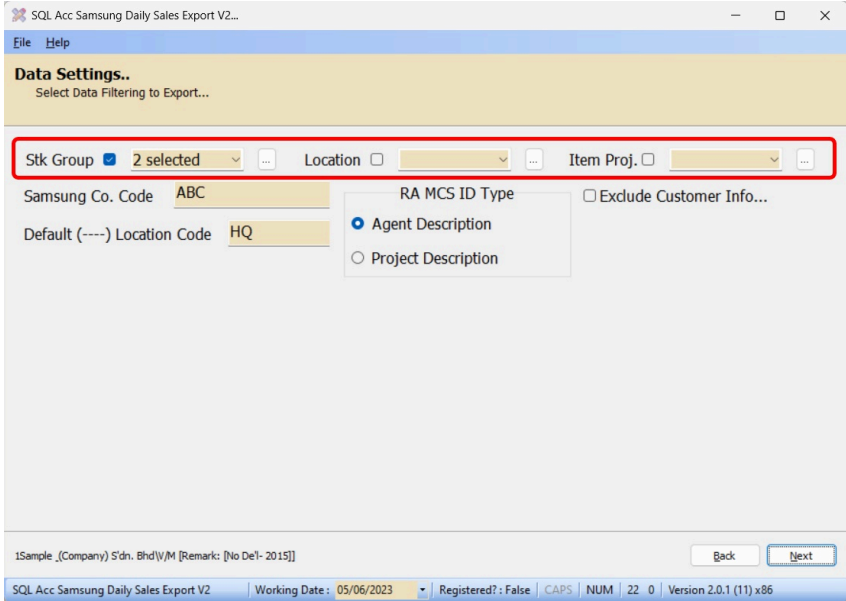Expand the Stk Group '2 selected' dropdown
This screenshot has height=601, width=846.
coord(235,160)
